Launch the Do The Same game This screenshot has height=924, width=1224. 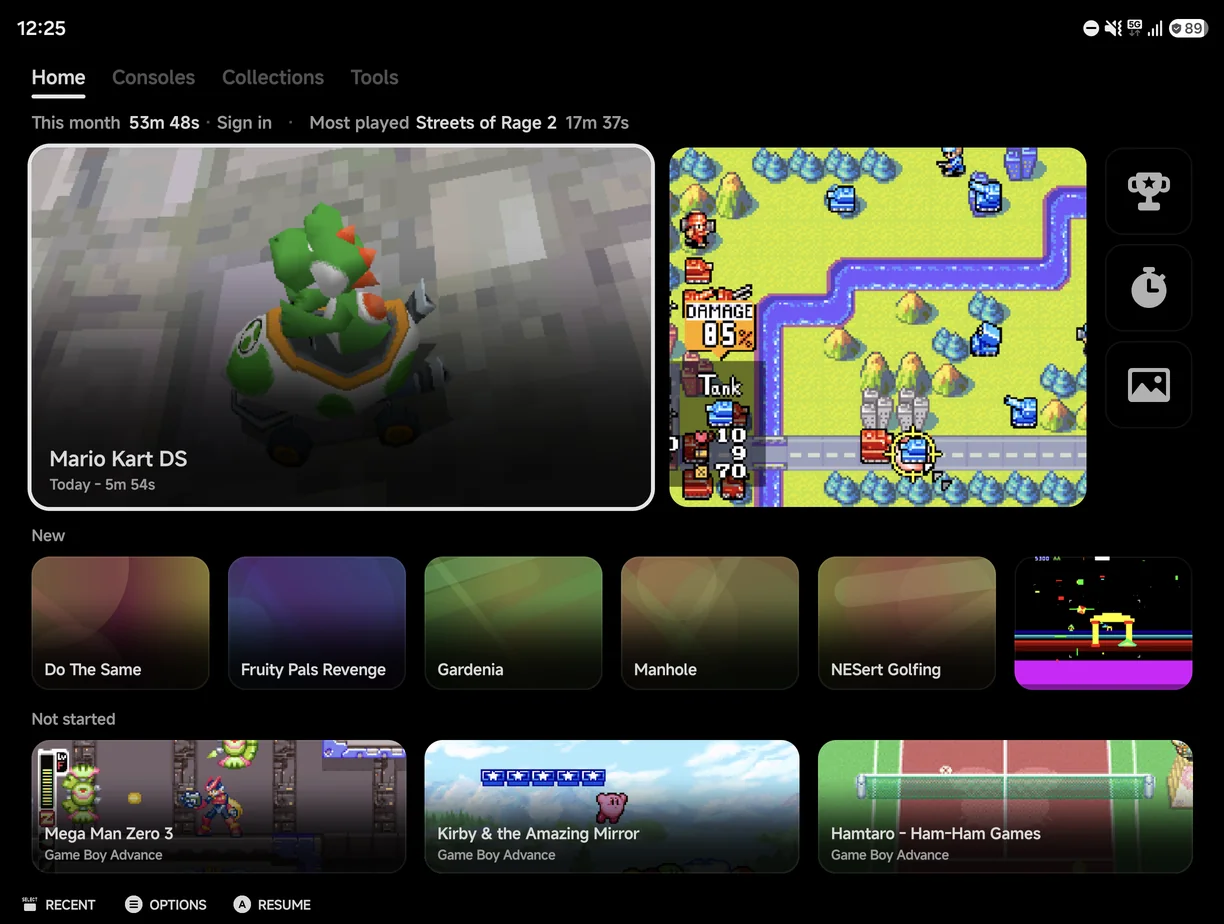point(120,623)
